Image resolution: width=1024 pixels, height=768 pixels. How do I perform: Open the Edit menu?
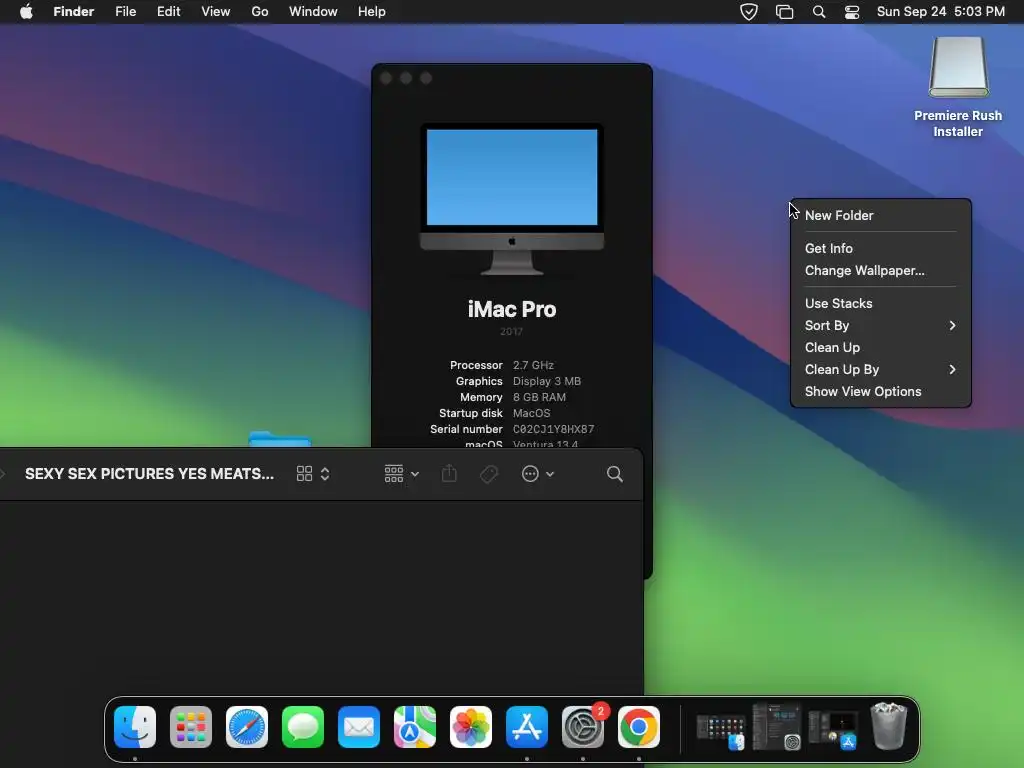[168, 12]
